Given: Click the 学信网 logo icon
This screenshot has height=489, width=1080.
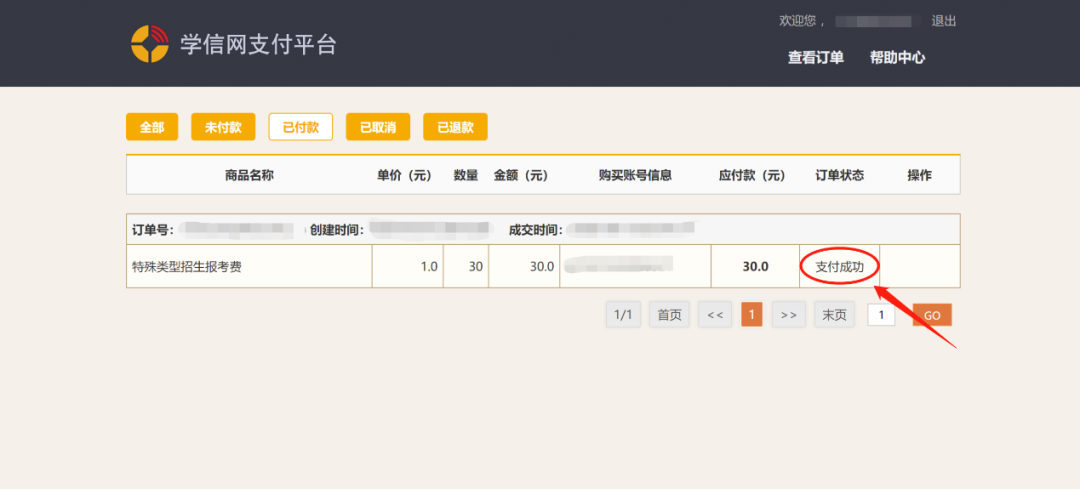Looking at the screenshot, I should coord(149,43).
